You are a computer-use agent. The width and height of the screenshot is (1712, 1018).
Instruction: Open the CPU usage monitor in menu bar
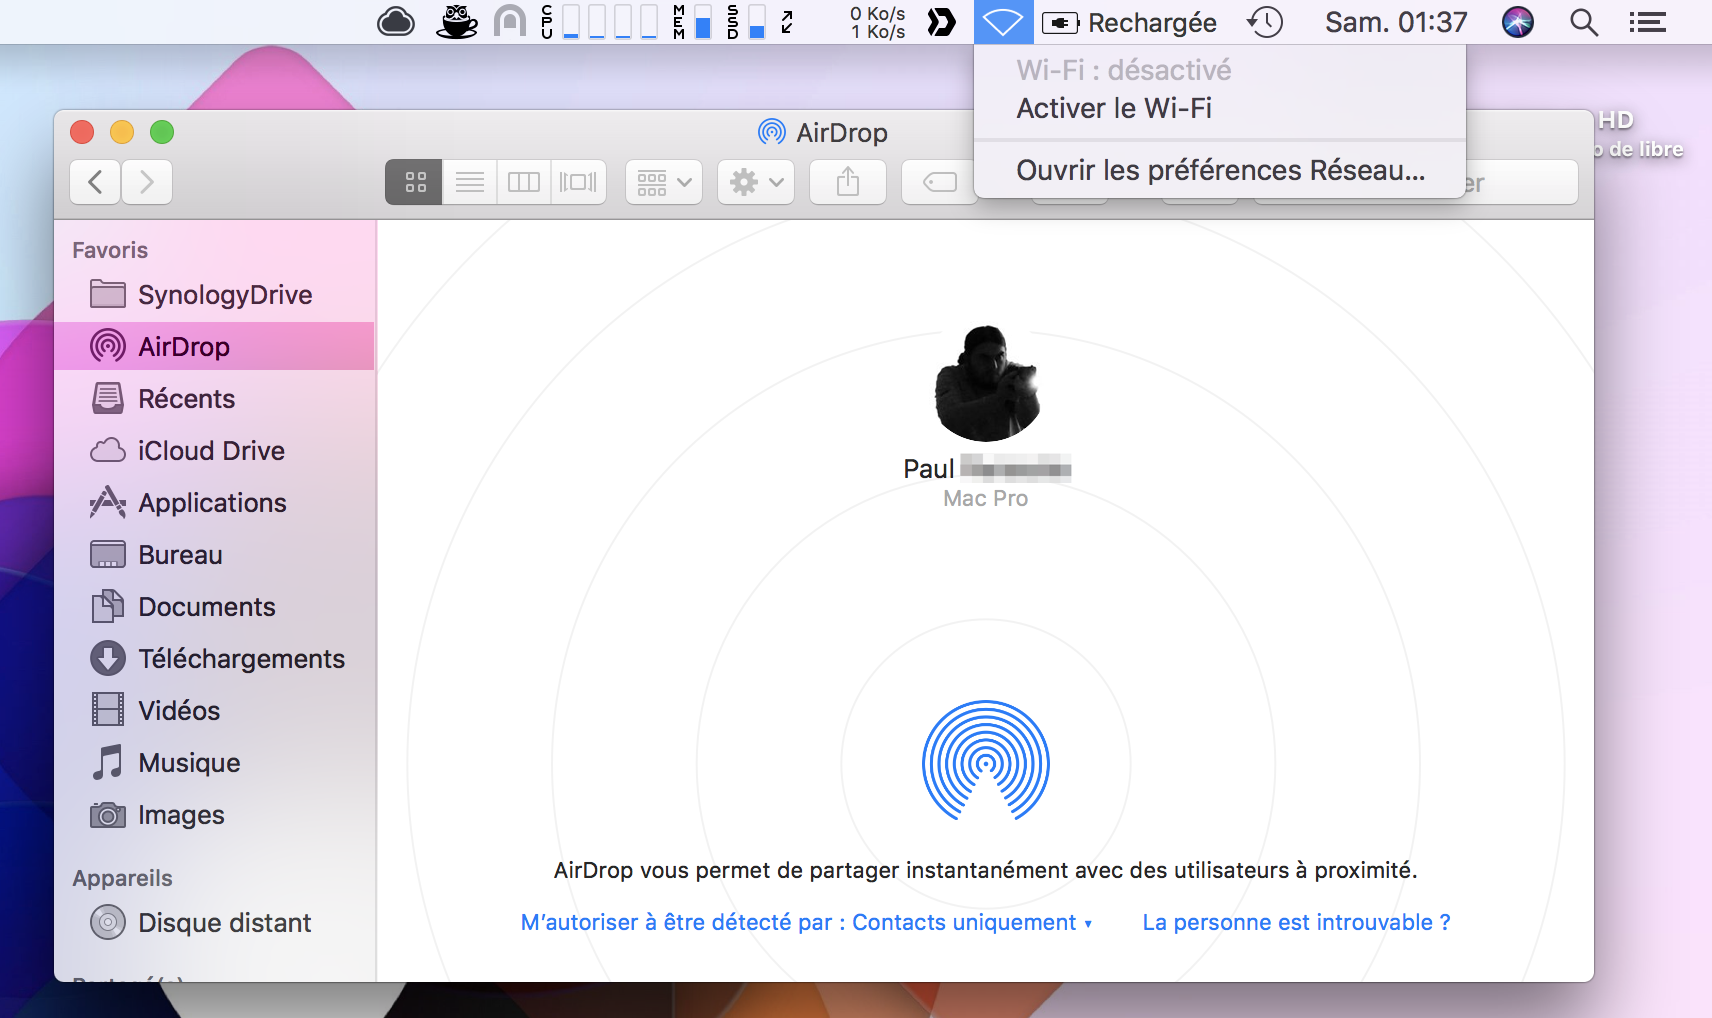click(599, 21)
